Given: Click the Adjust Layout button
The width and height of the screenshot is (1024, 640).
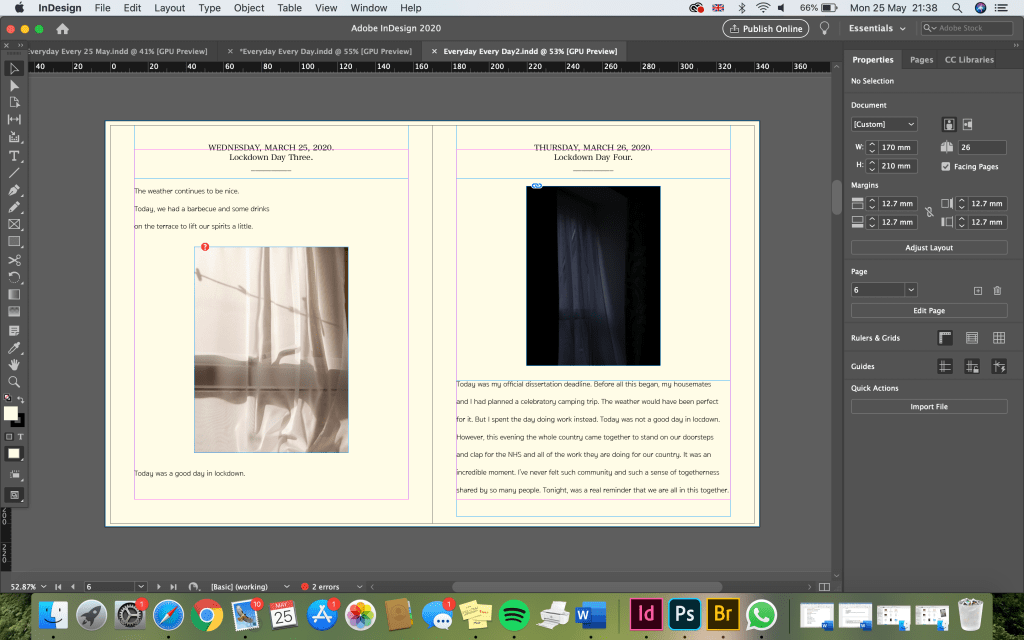Looking at the screenshot, I should 929,247.
